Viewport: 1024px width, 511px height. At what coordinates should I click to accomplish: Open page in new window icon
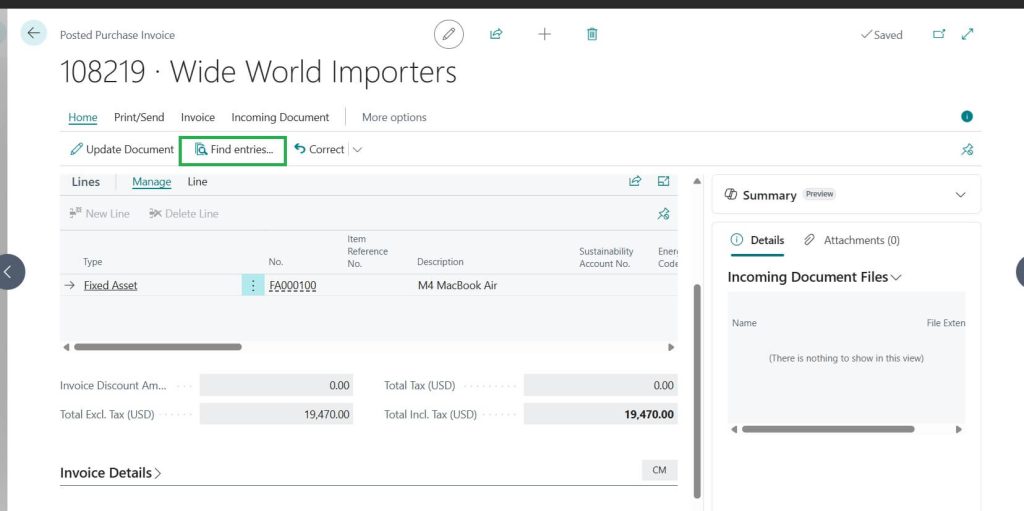939,34
